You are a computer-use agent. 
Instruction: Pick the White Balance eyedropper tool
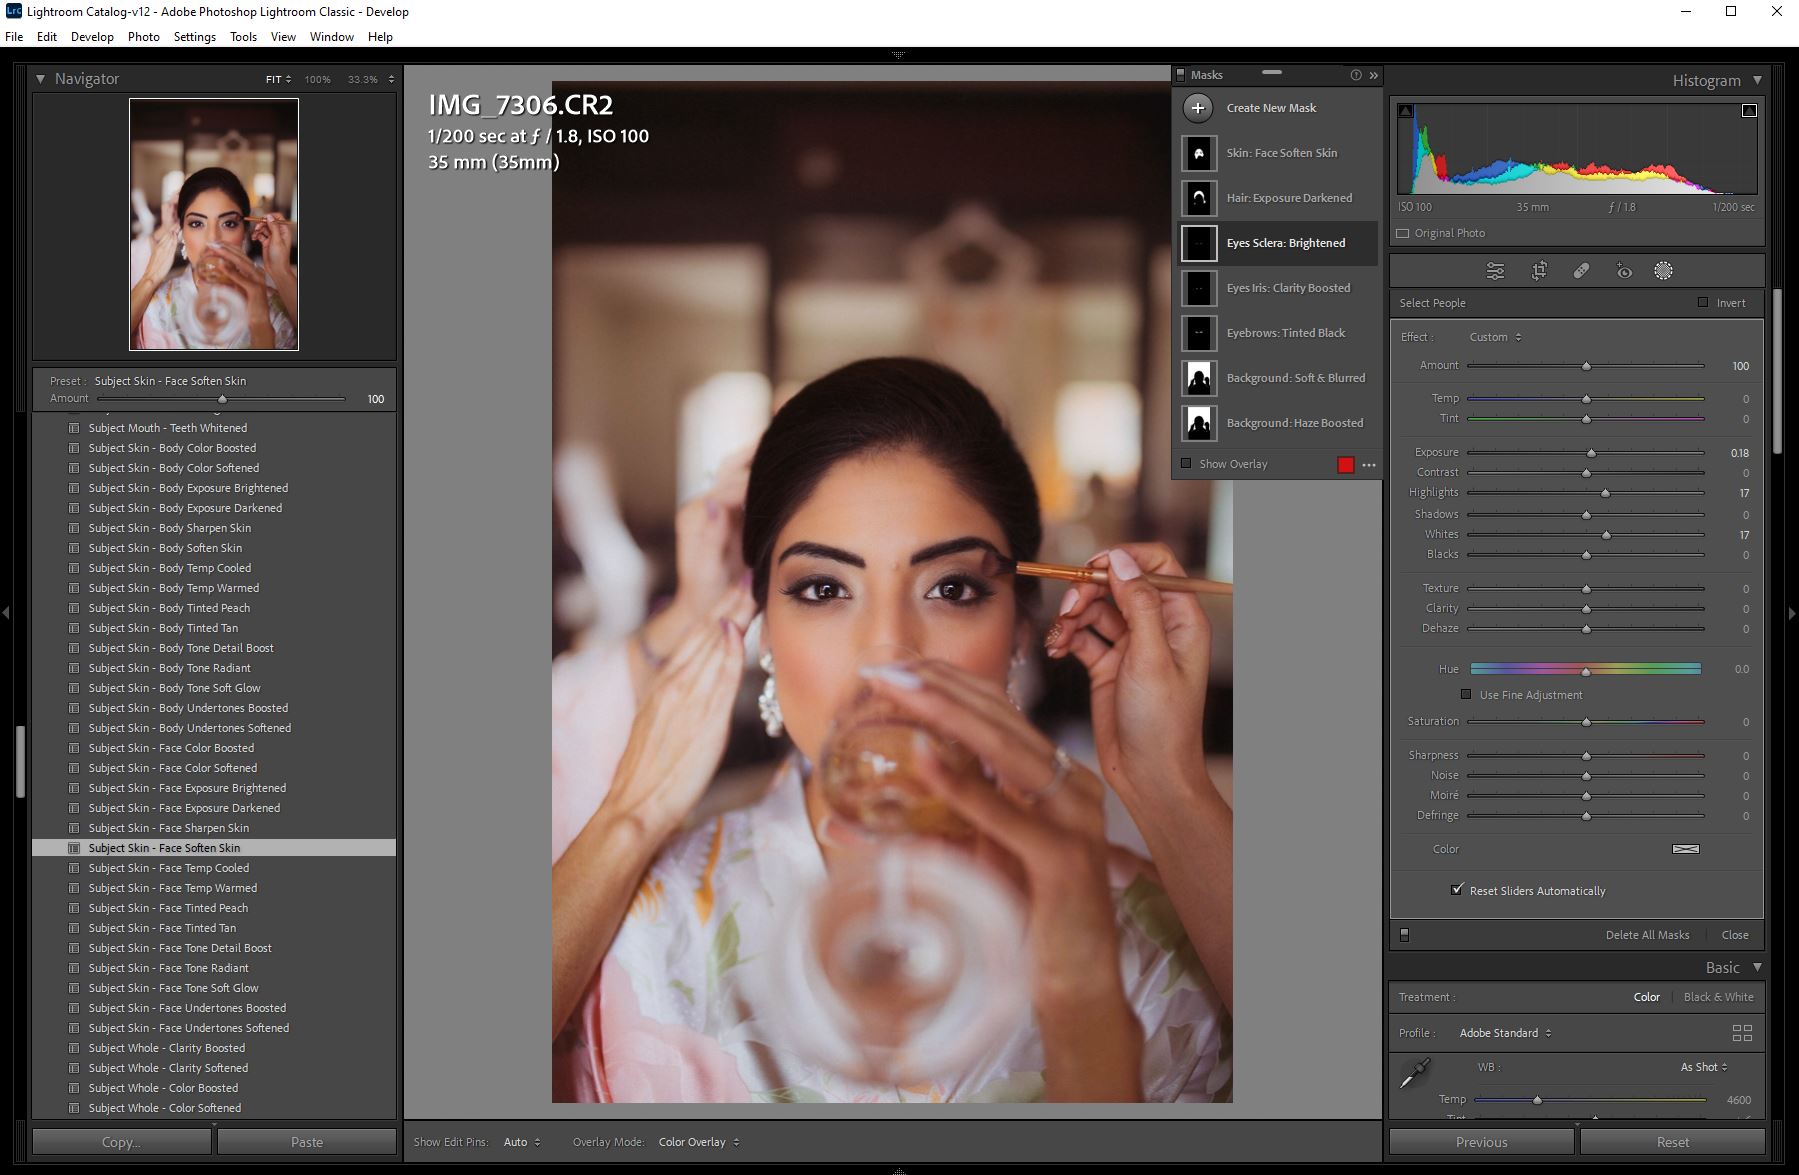(x=1414, y=1074)
